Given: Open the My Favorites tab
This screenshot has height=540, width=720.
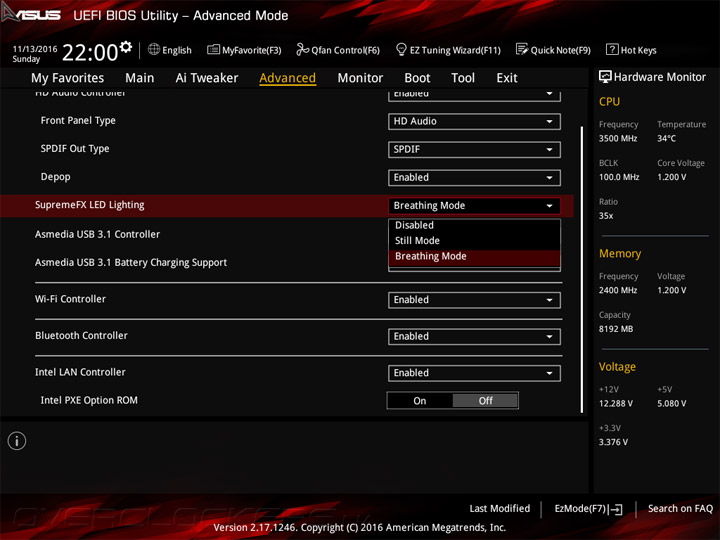Looking at the screenshot, I should (68, 78).
